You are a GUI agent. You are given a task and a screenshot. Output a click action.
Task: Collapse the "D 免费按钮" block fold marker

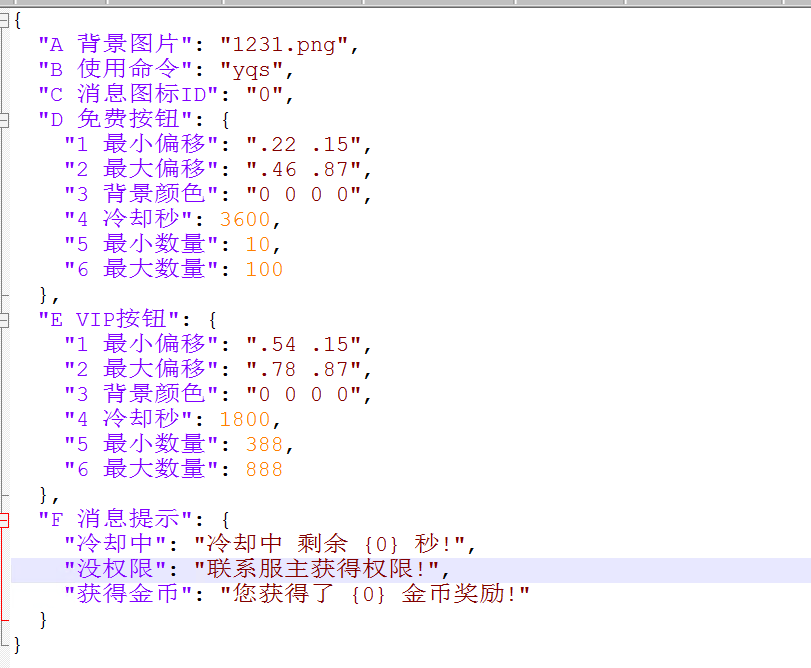point(4,120)
